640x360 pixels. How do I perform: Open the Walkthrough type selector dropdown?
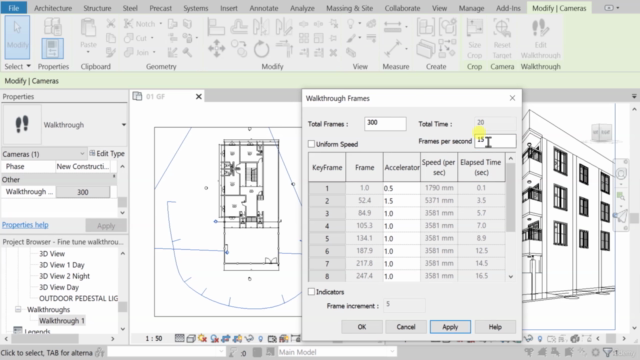click(123, 125)
